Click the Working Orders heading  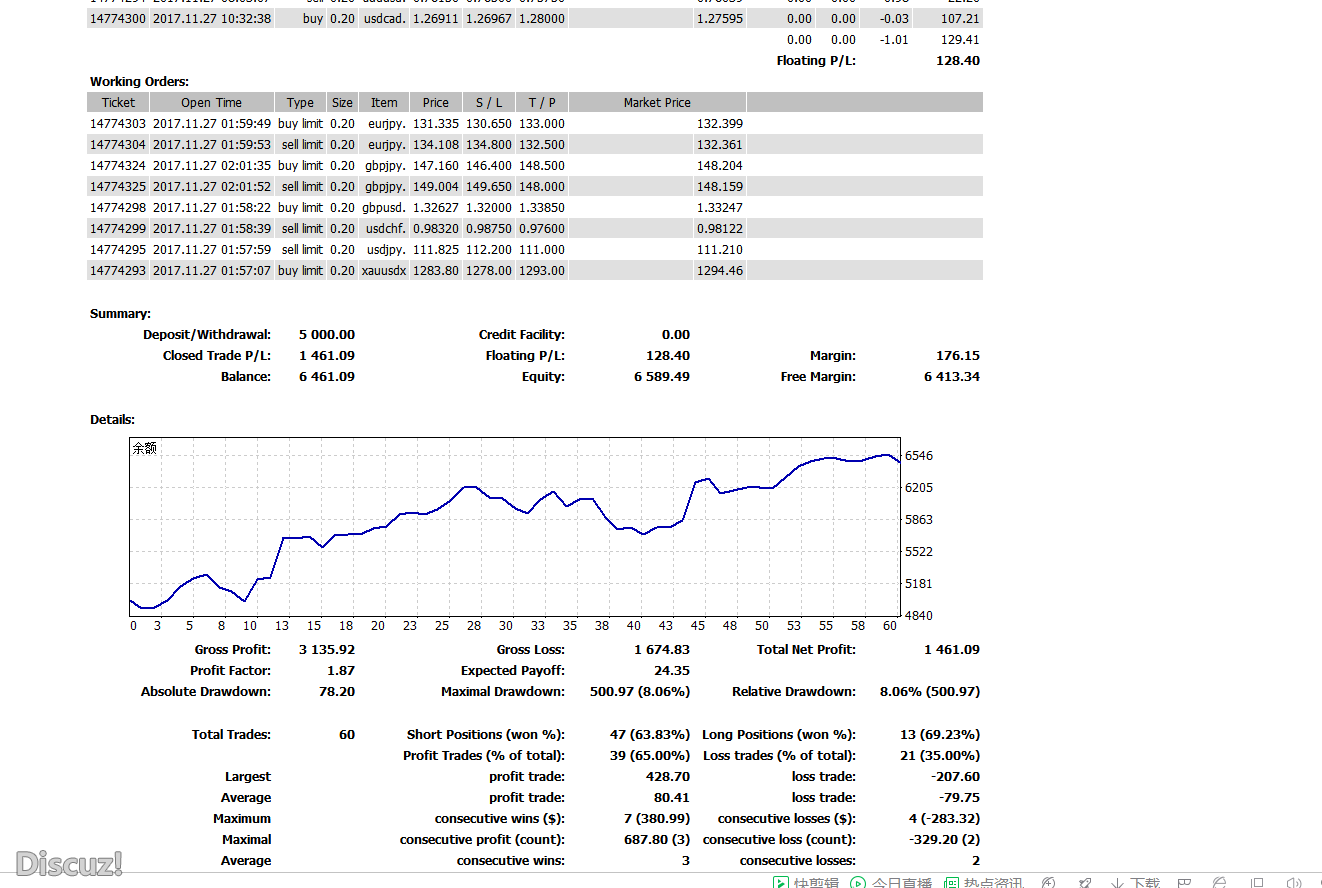(x=139, y=81)
